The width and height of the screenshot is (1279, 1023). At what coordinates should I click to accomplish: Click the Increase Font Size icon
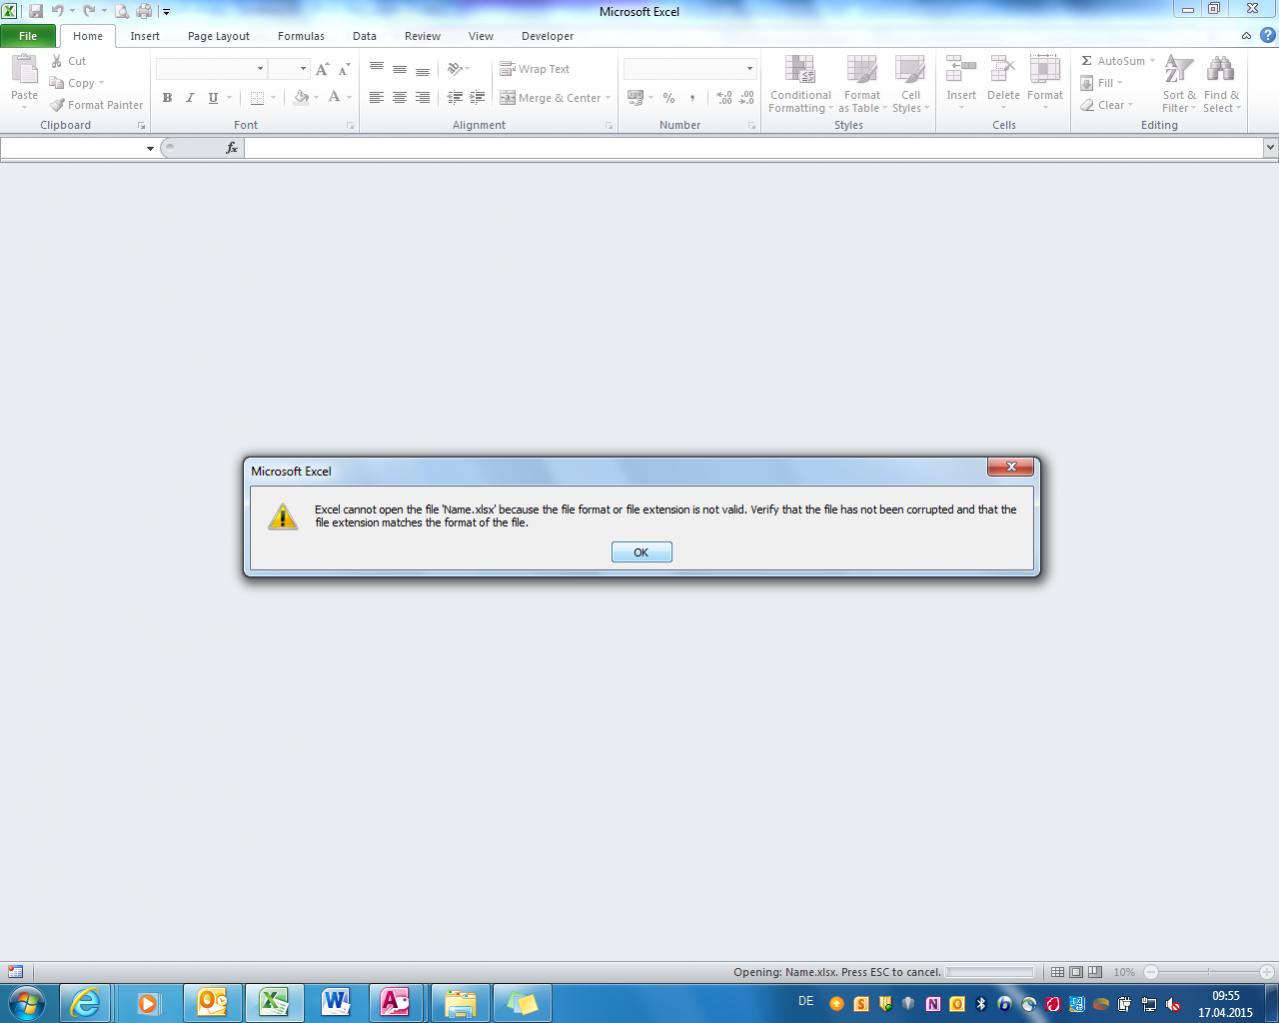(x=322, y=69)
